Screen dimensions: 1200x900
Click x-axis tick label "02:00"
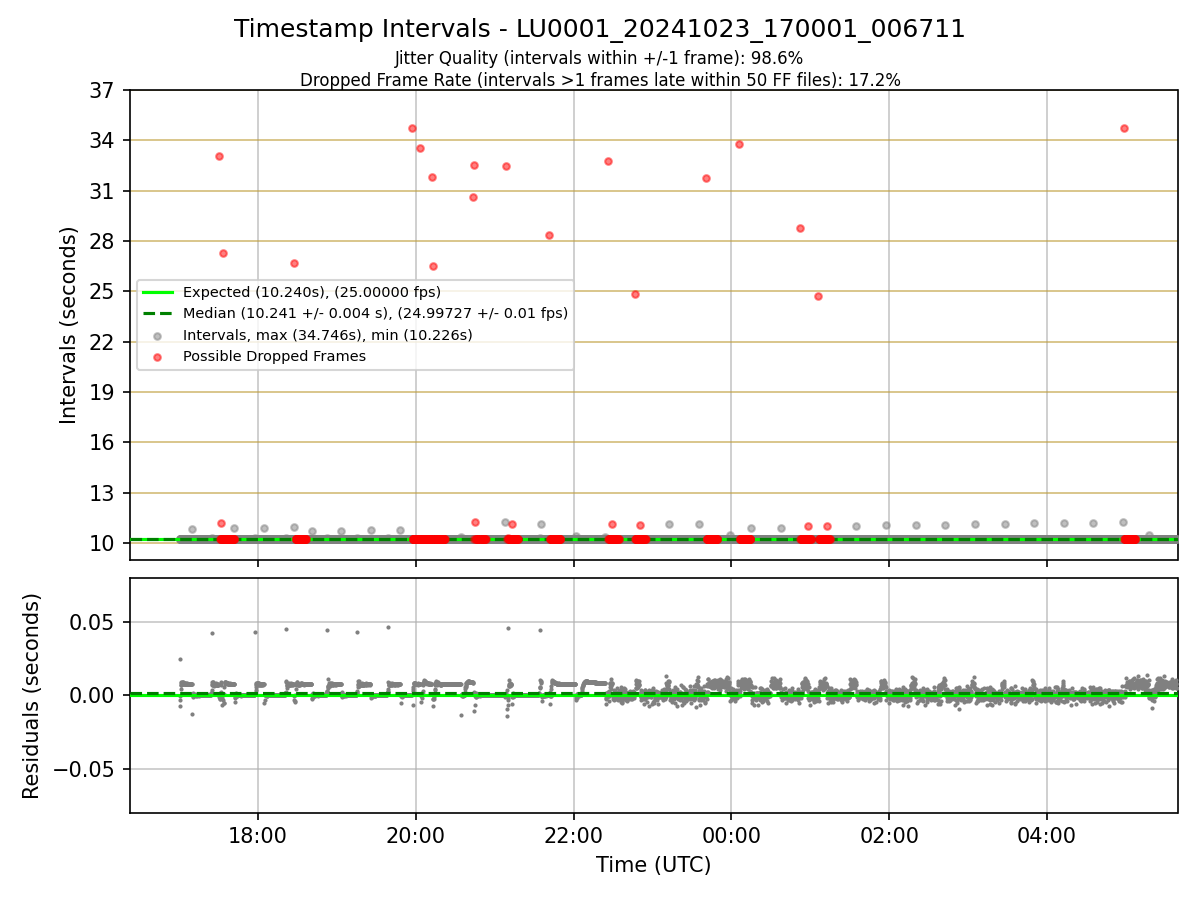click(889, 834)
